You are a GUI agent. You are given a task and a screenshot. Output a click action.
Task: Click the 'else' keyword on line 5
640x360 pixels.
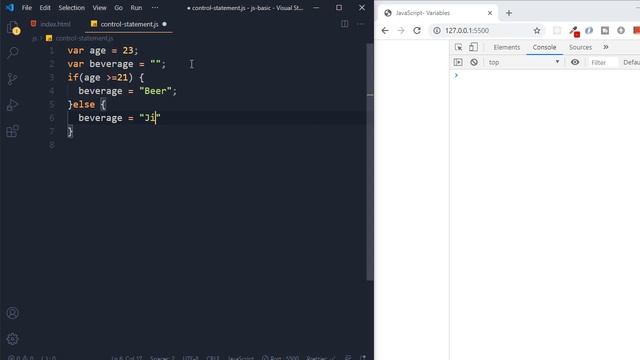84,104
